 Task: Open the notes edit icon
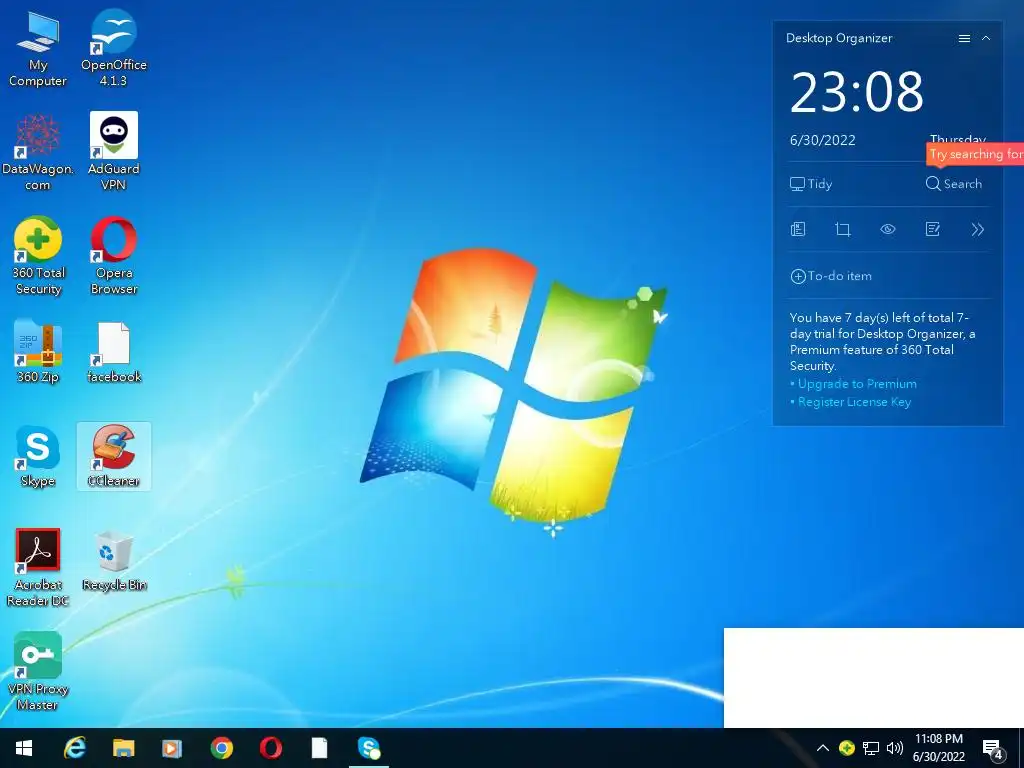(x=933, y=229)
